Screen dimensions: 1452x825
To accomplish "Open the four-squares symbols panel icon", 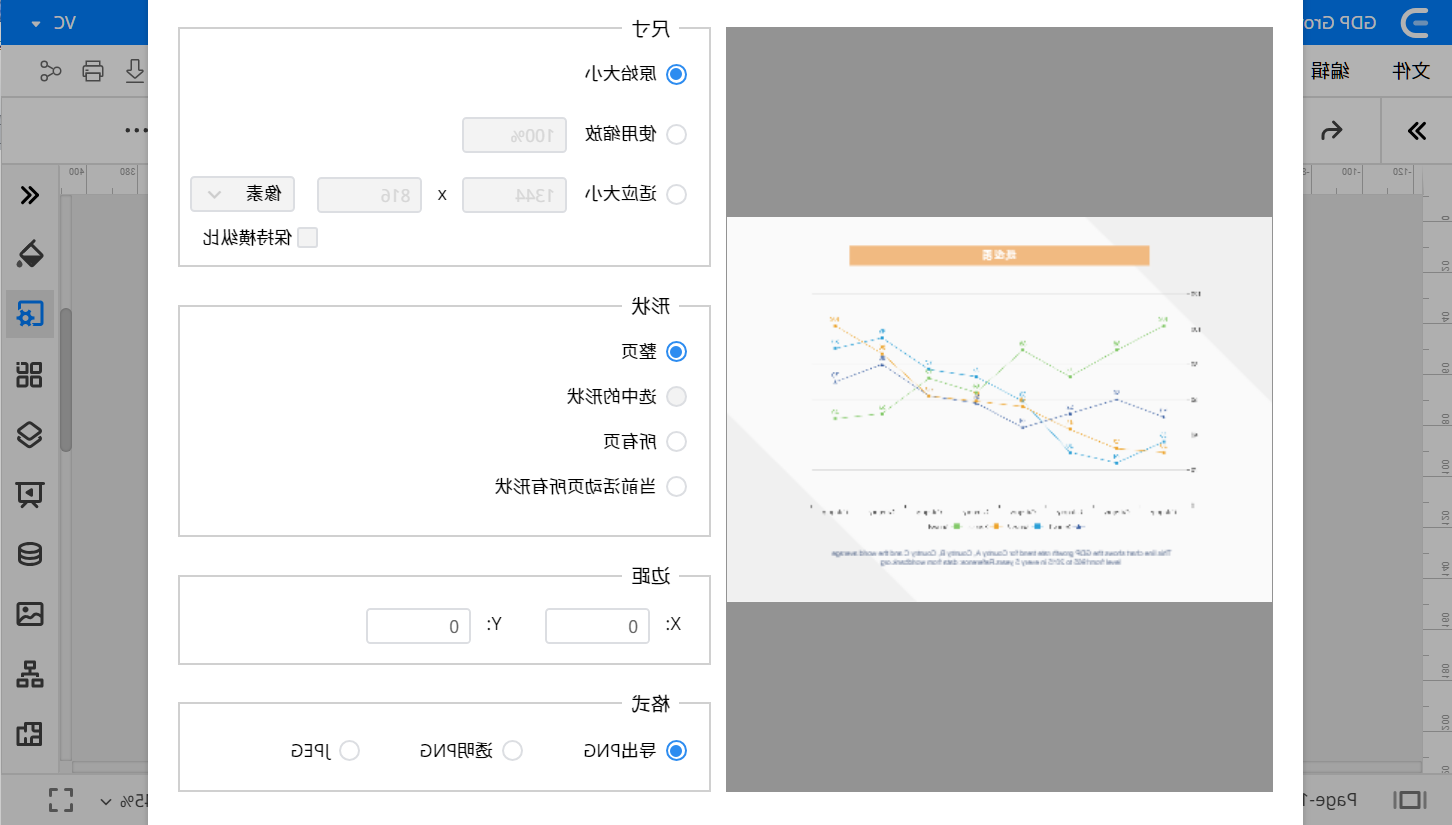I will (x=30, y=375).
